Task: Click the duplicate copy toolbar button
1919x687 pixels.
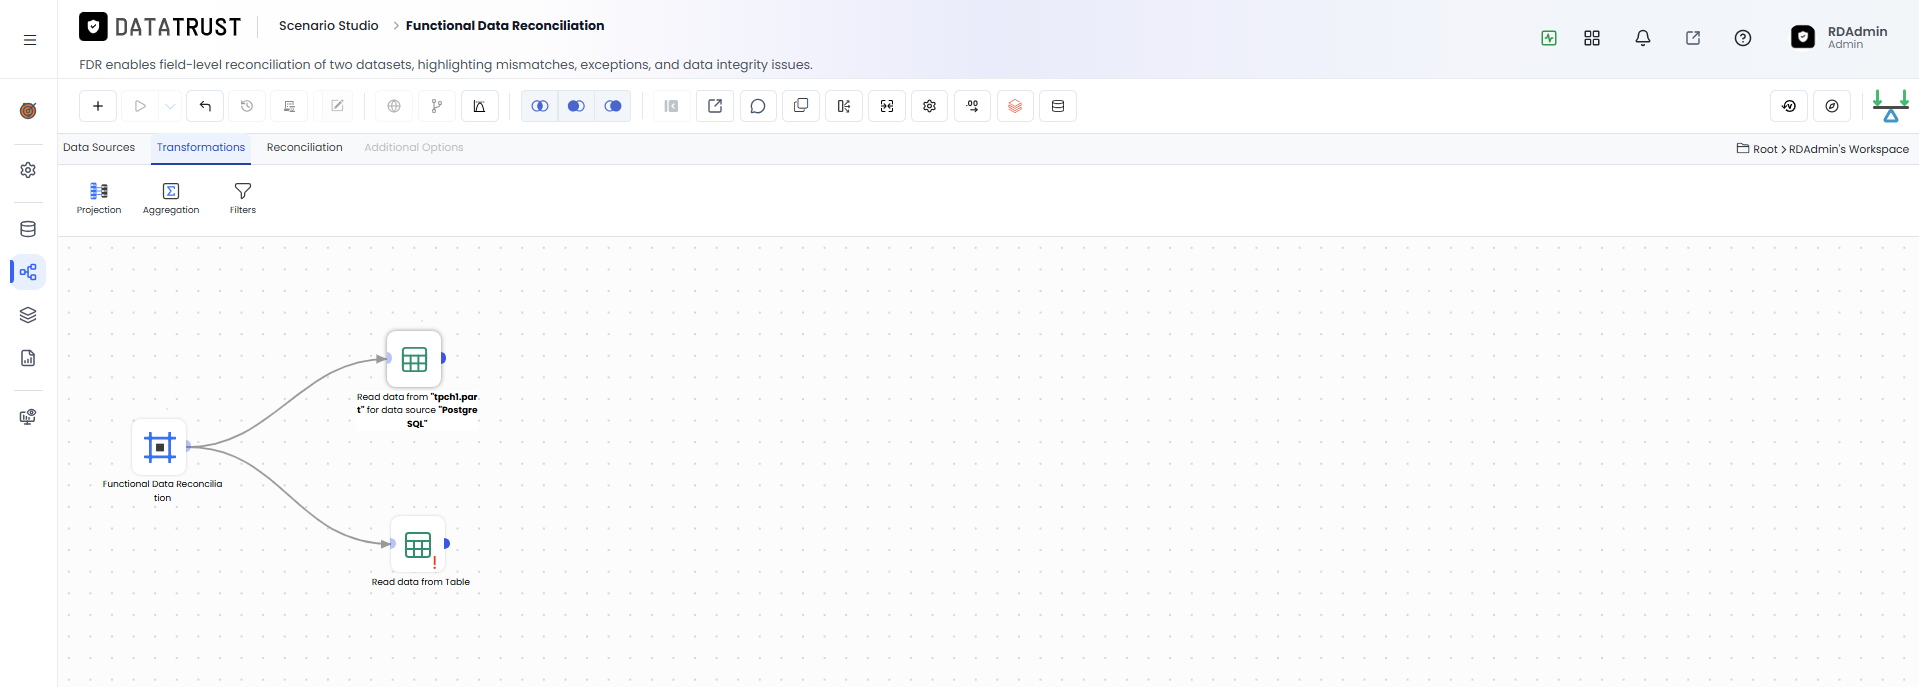Action: click(x=801, y=106)
